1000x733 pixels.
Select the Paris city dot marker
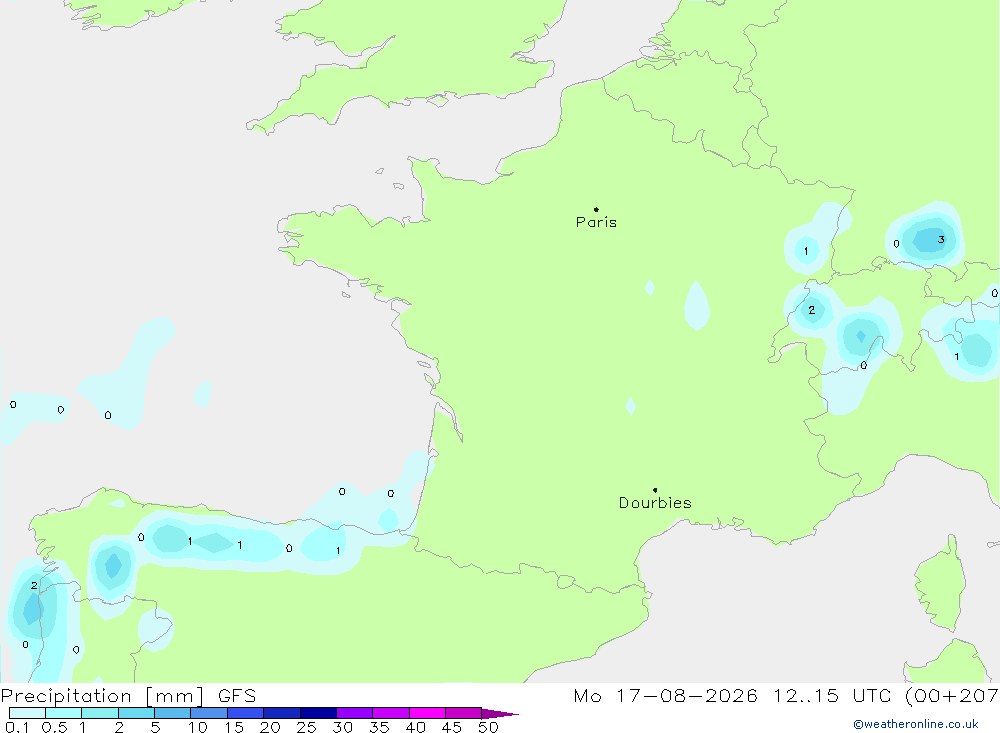[x=596, y=209]
